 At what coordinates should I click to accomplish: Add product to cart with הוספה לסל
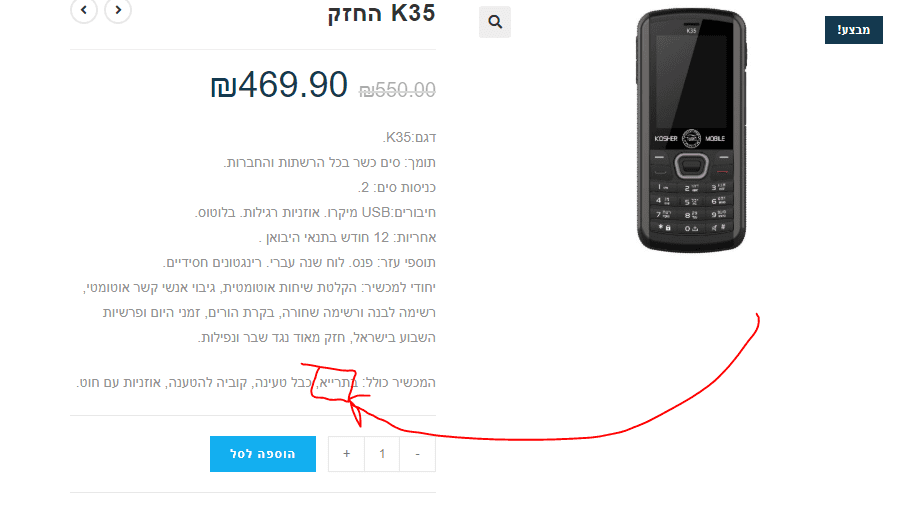(263, 454)
